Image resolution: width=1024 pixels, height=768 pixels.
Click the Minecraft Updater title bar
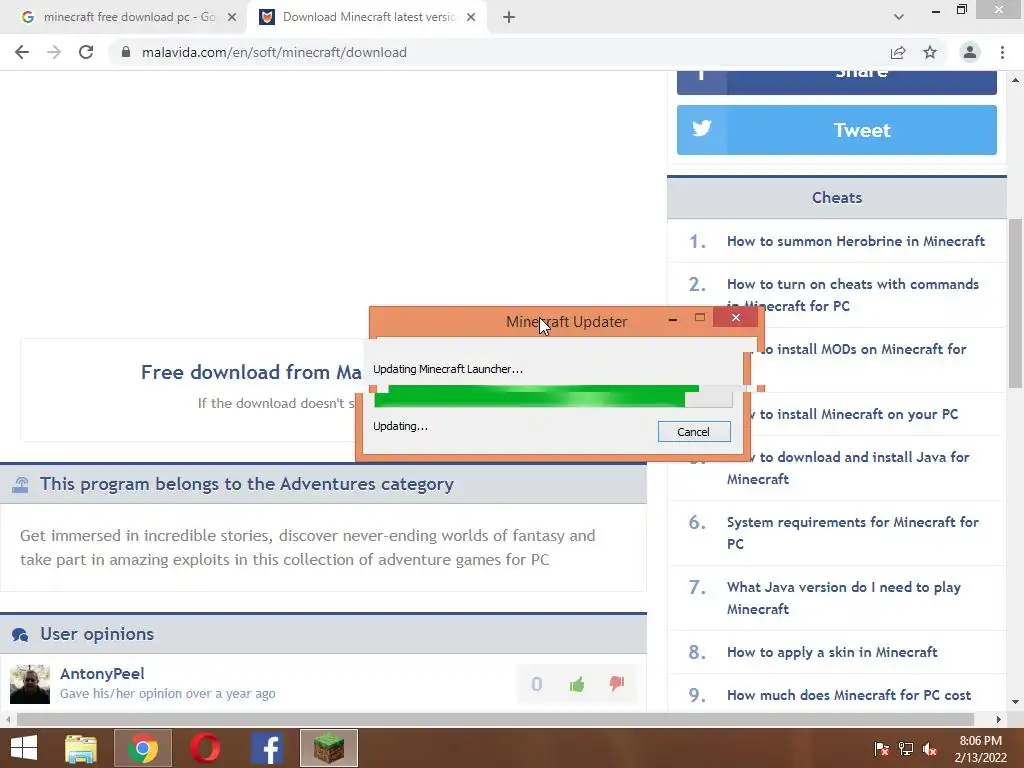(x=566, y=321)
